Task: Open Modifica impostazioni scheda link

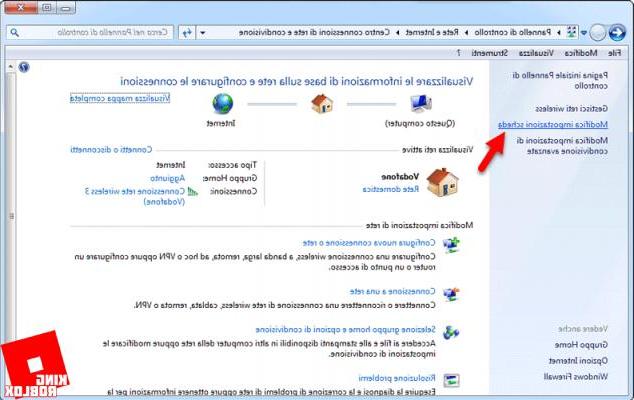Action: coord(553,125)
